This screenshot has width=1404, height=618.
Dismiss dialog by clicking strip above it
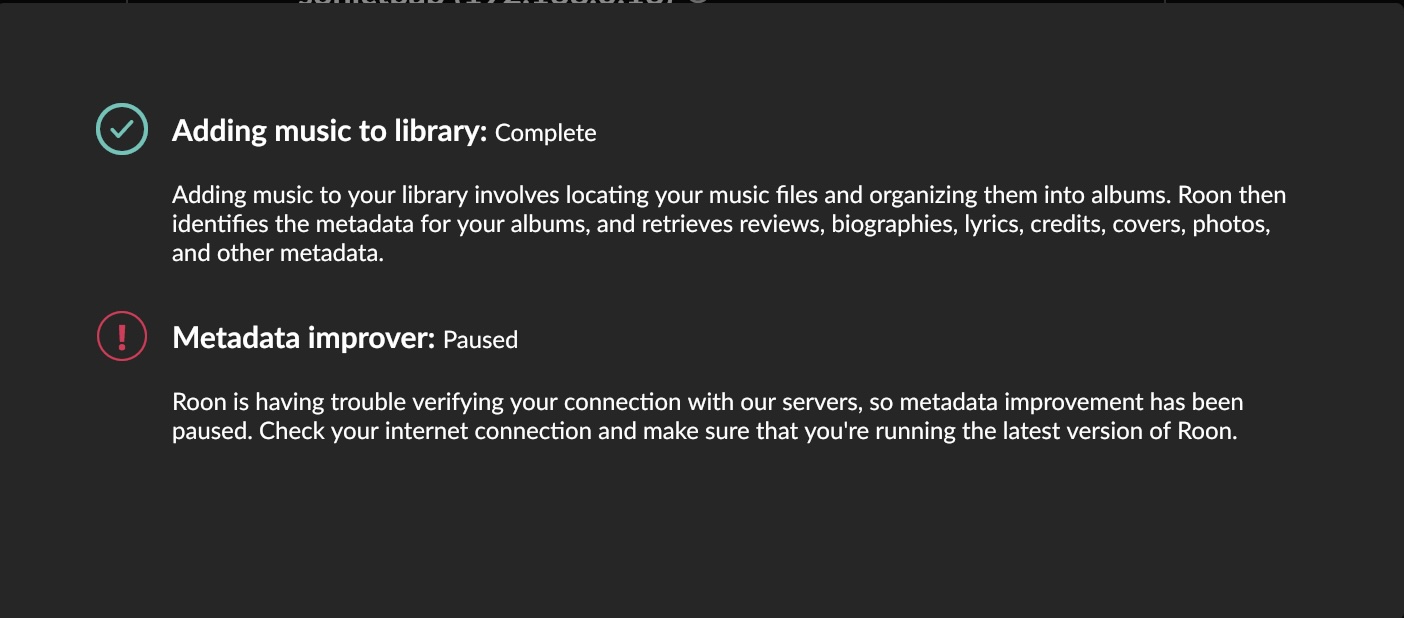[x=702, y=3]
